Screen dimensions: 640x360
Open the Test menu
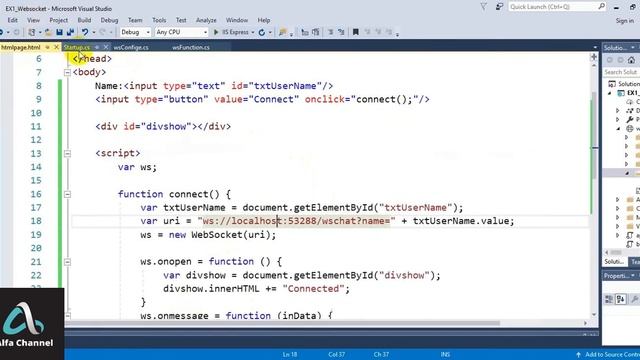181,20
